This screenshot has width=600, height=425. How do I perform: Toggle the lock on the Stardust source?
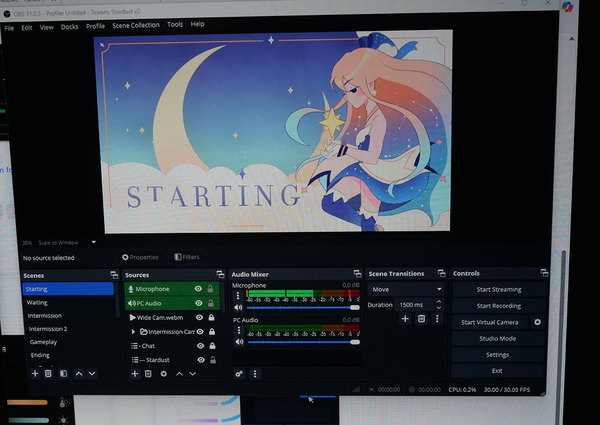tap(213, 360)
